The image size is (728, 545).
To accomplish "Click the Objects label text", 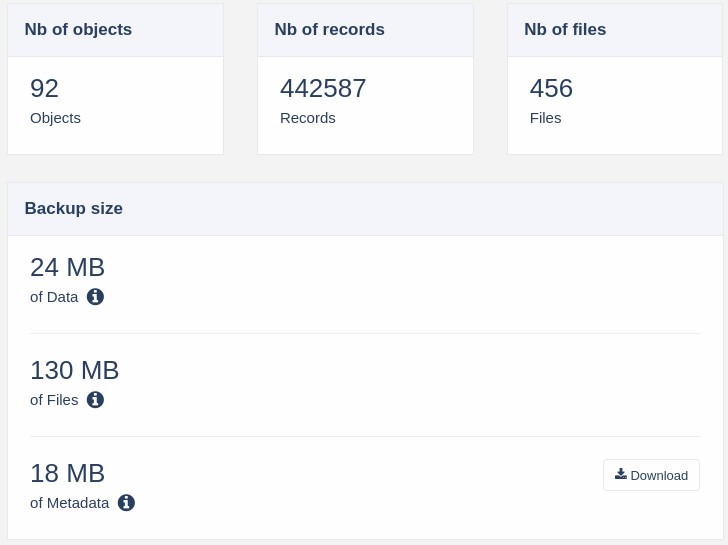I will pyautogui.click(x=55, y=118).
